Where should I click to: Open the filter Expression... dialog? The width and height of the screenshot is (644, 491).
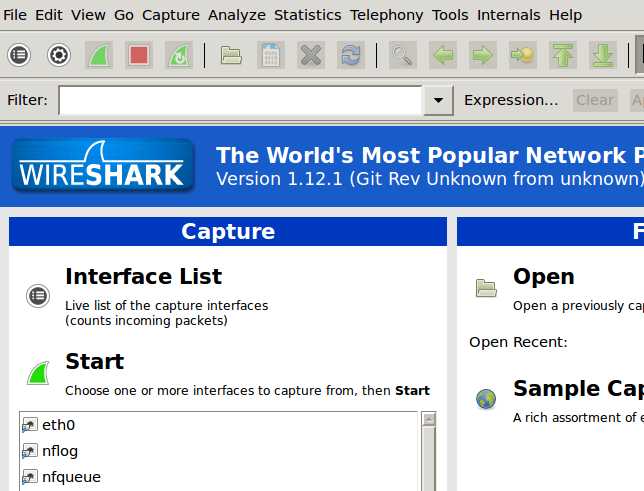pos(511,100)
